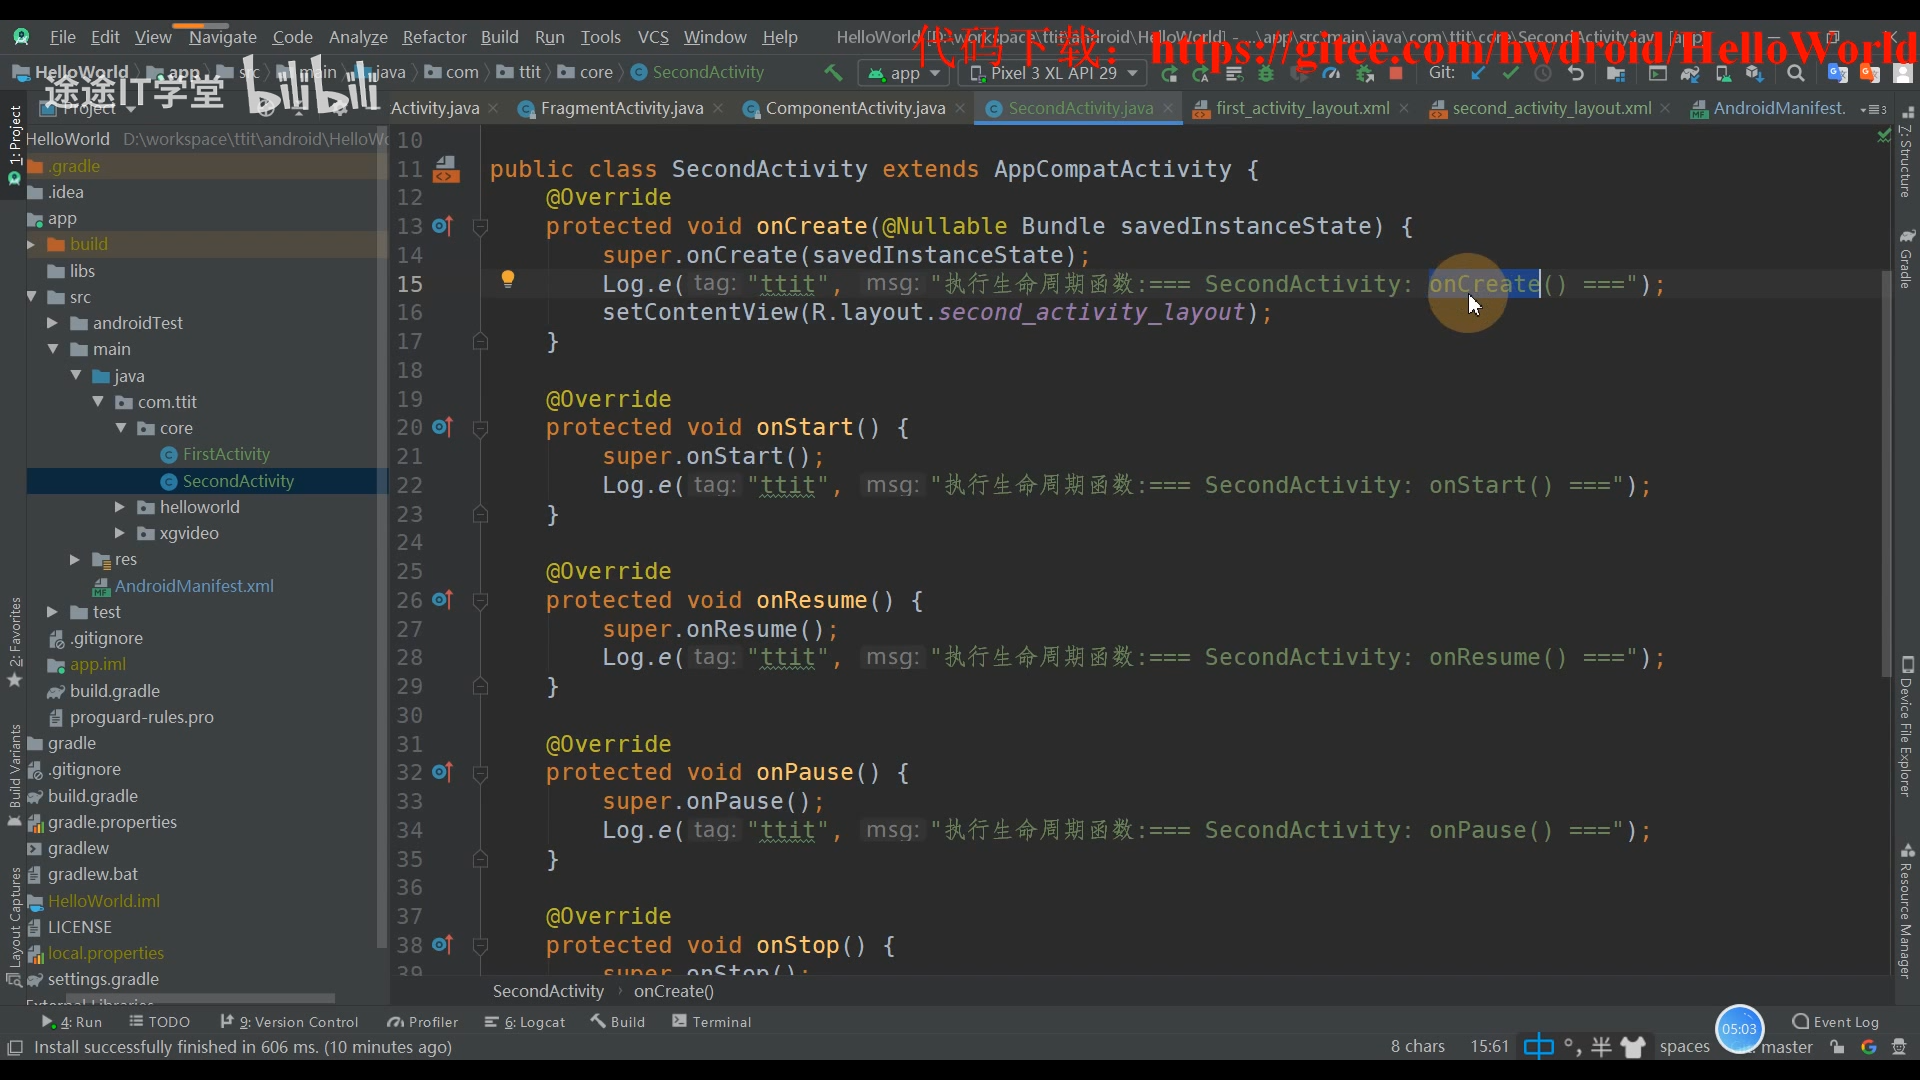
Task: Toggle the 1: Project tool window
Action: point(14,145)
